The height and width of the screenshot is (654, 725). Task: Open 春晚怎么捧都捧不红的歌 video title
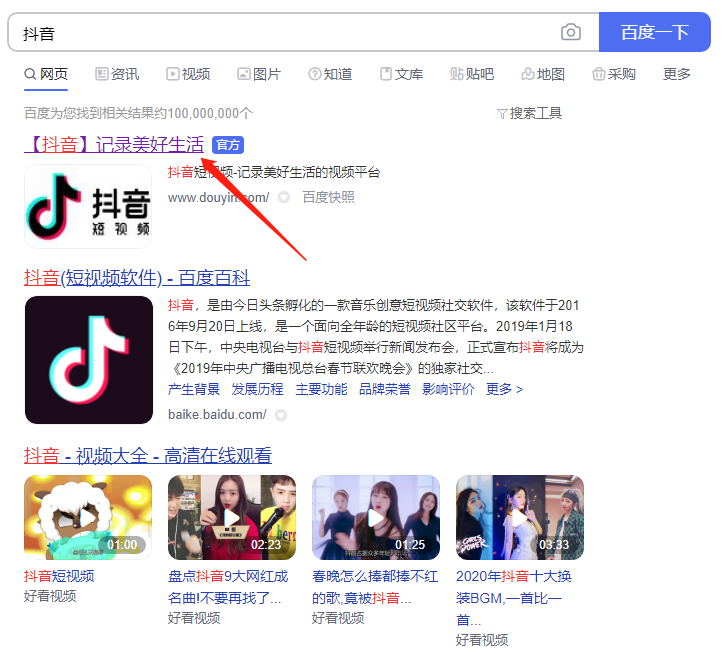click(375, 587)
